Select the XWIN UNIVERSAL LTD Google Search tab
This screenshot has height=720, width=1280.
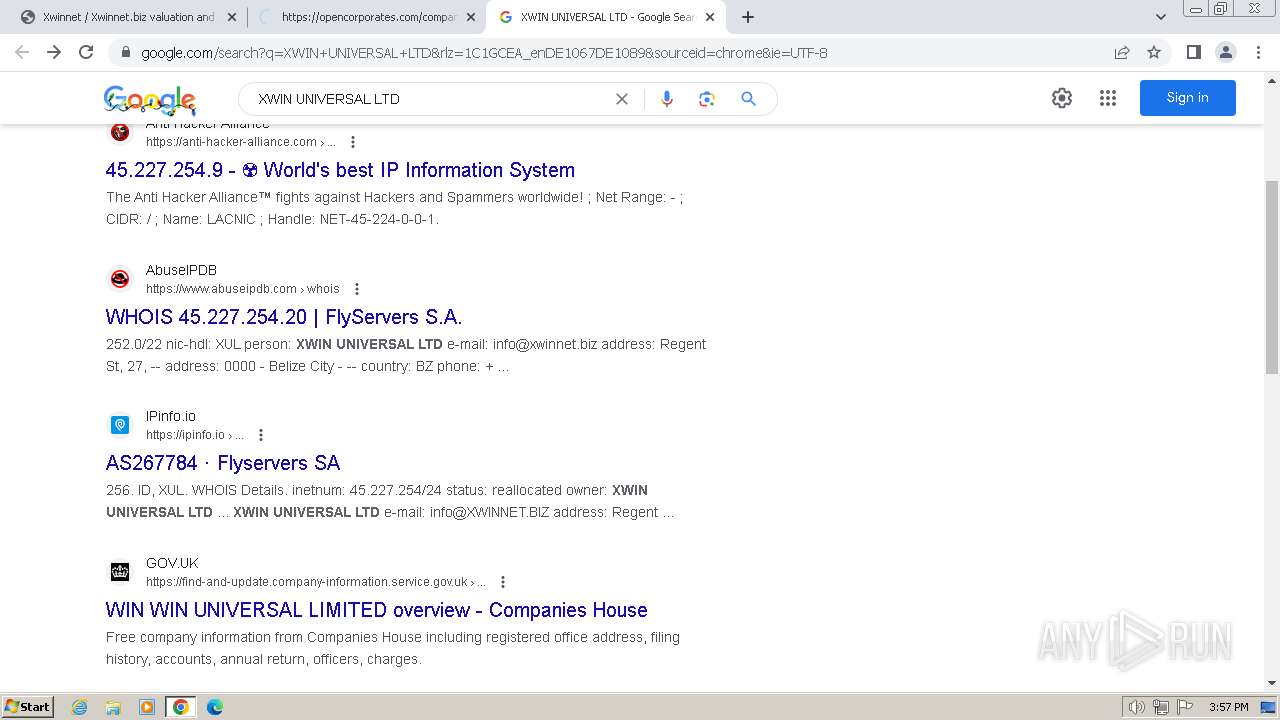605,17
